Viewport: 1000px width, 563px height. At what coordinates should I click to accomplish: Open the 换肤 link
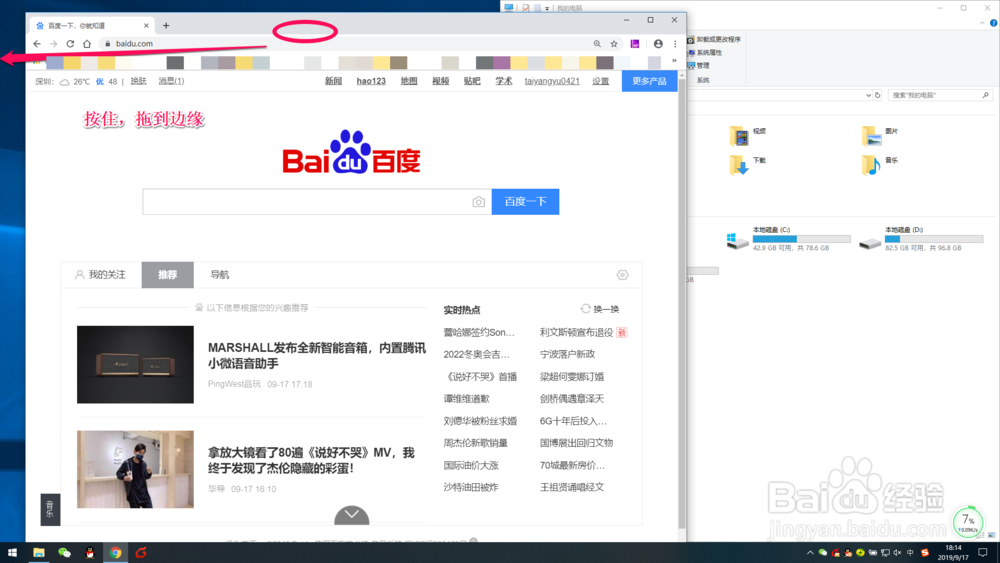138,81
